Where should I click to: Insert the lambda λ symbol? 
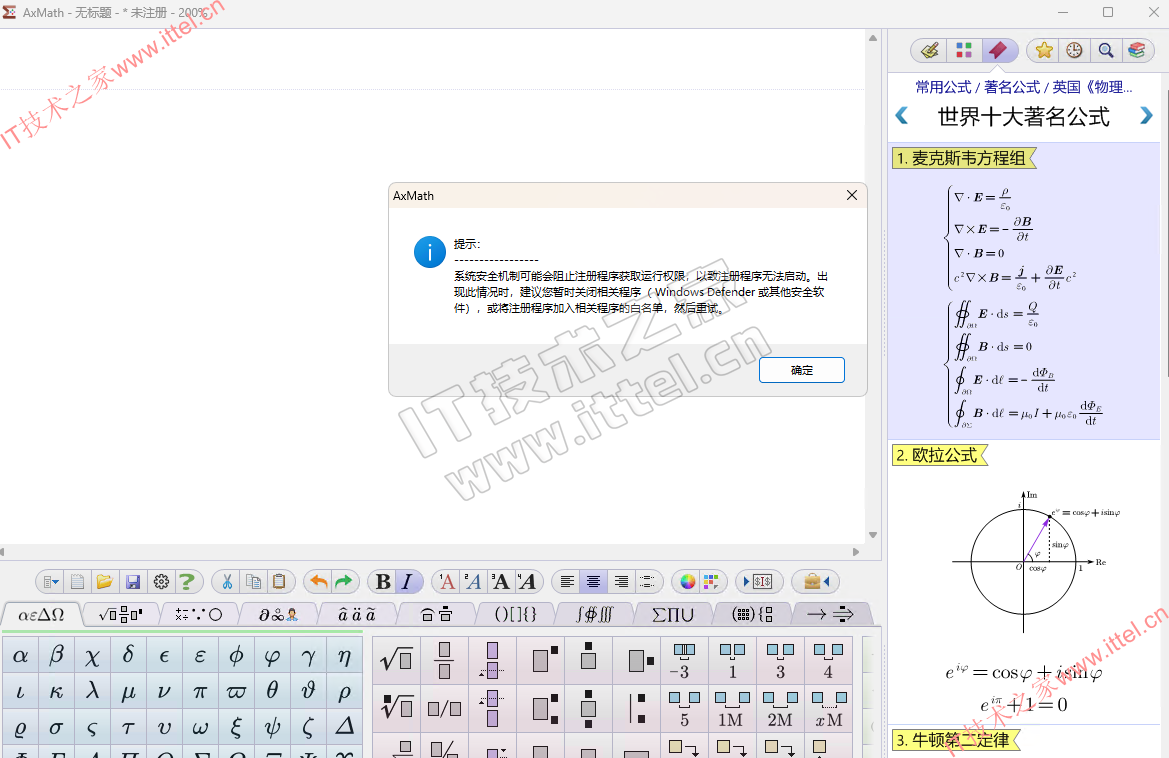pos(92,691)
